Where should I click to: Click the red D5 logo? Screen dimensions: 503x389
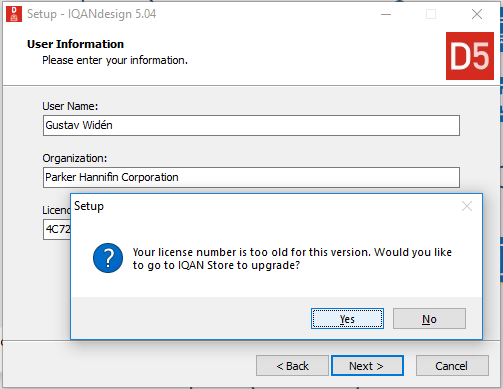(470, 56)
